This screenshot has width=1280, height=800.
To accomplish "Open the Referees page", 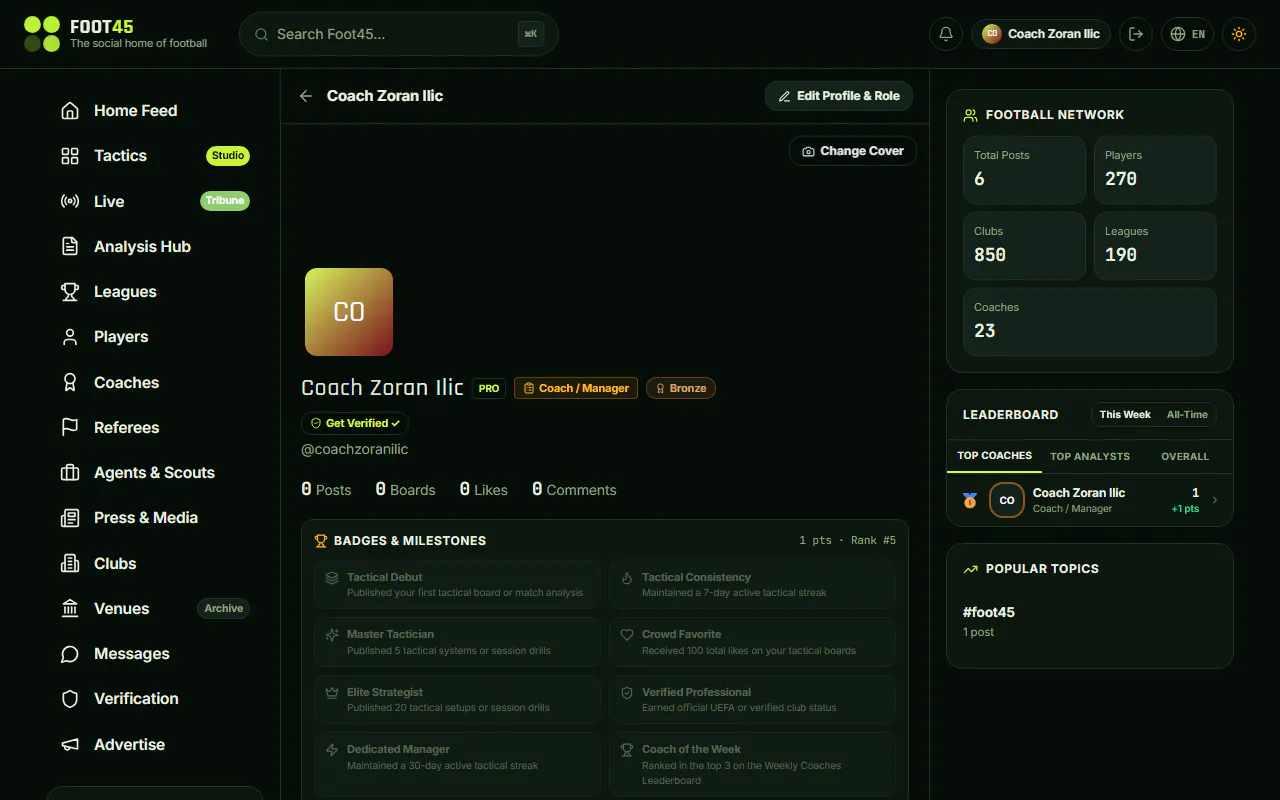I will tap(155, 428).
